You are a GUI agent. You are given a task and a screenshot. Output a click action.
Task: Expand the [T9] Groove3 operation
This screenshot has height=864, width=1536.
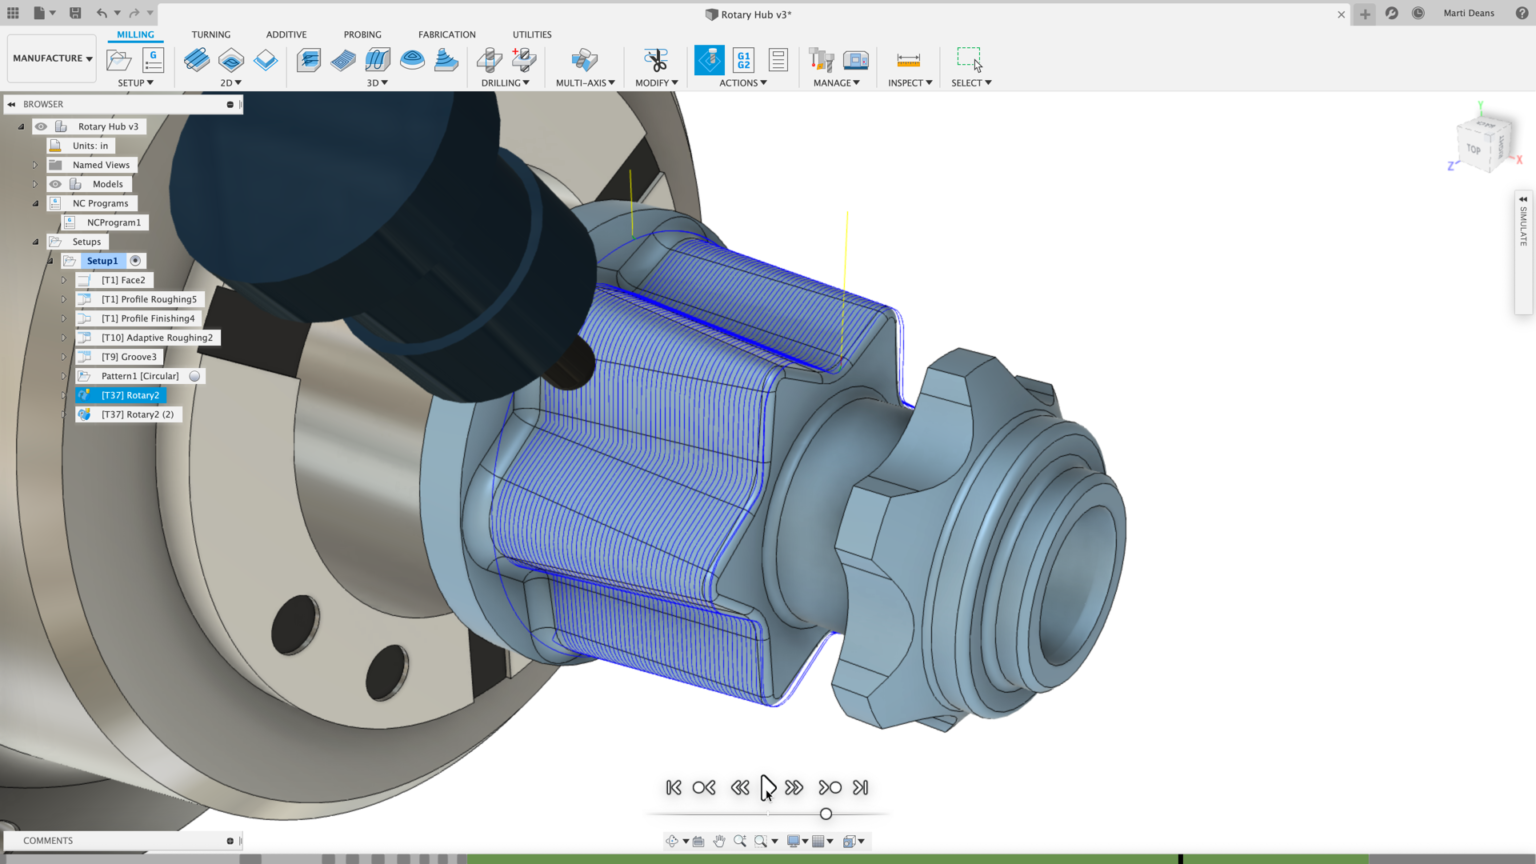(x=63, y=356)
